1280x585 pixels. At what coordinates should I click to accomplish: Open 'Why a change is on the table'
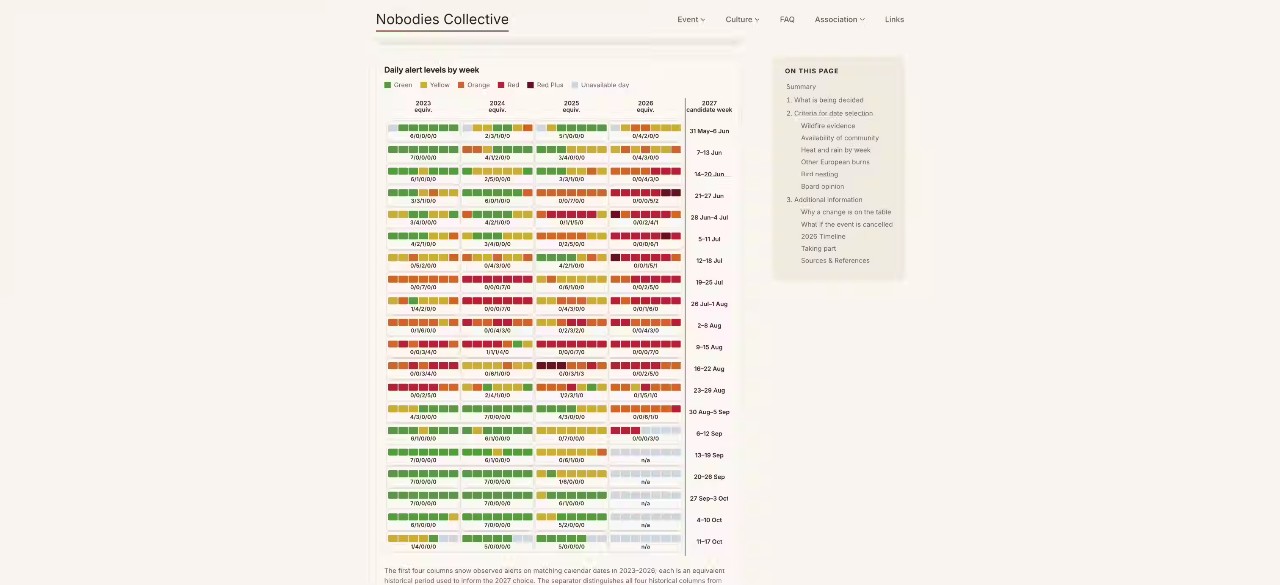point(846,212)
